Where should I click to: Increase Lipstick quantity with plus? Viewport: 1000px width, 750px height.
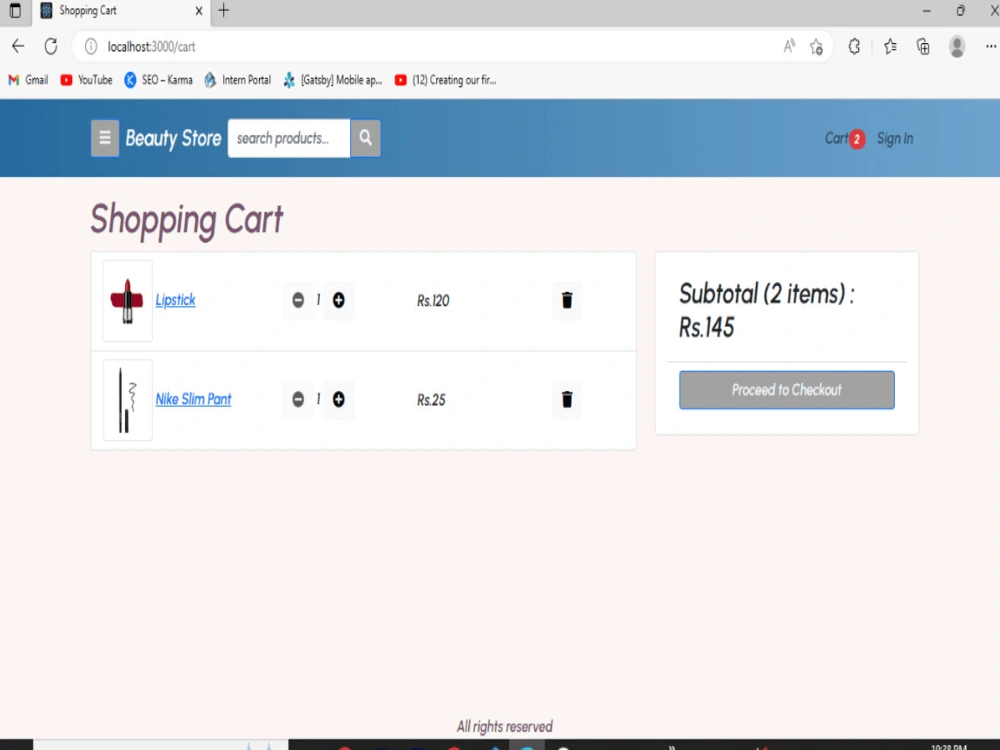(339, 300)
